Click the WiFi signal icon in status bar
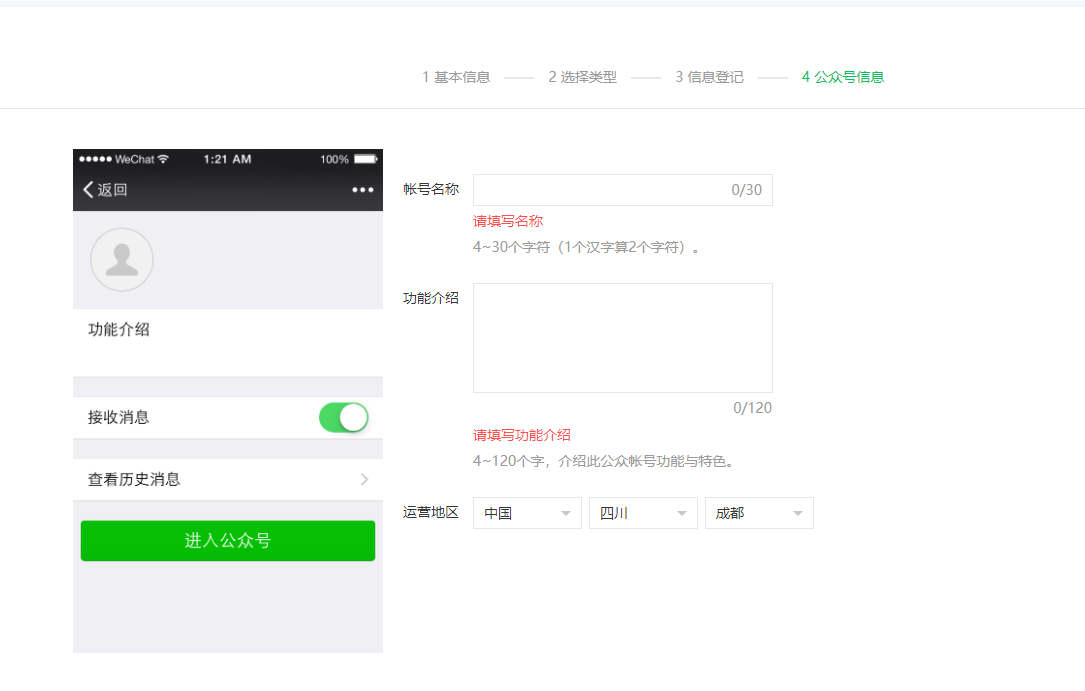The height and width of the screenshot is (691, 1085). [x=164, y=159]
